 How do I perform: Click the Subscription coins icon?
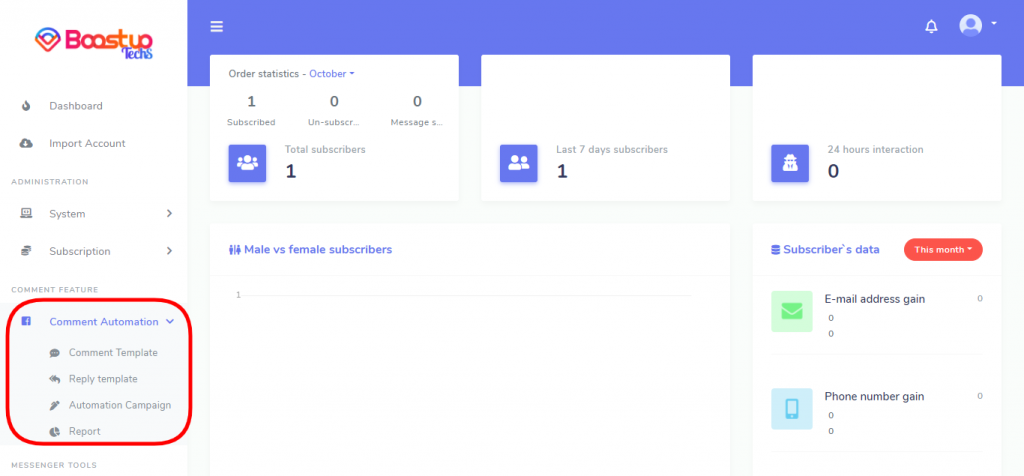tap(26, 251)
